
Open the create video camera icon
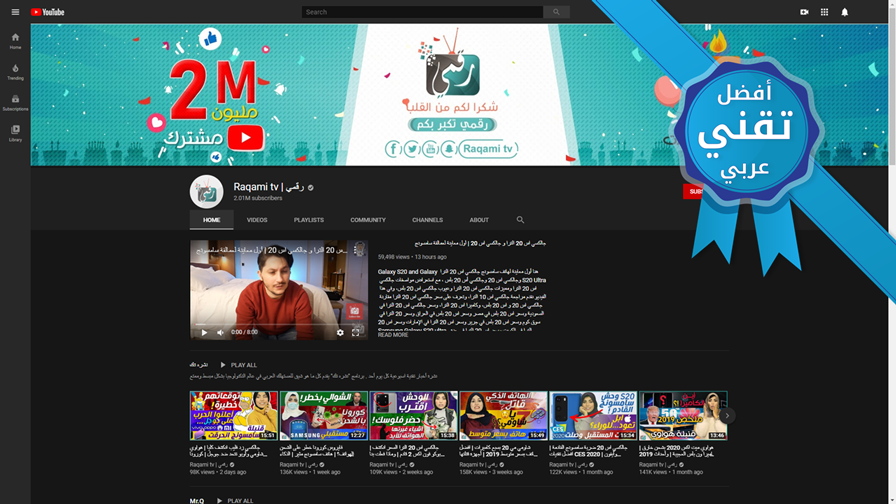pyautogui.click(x=804, y=12)
